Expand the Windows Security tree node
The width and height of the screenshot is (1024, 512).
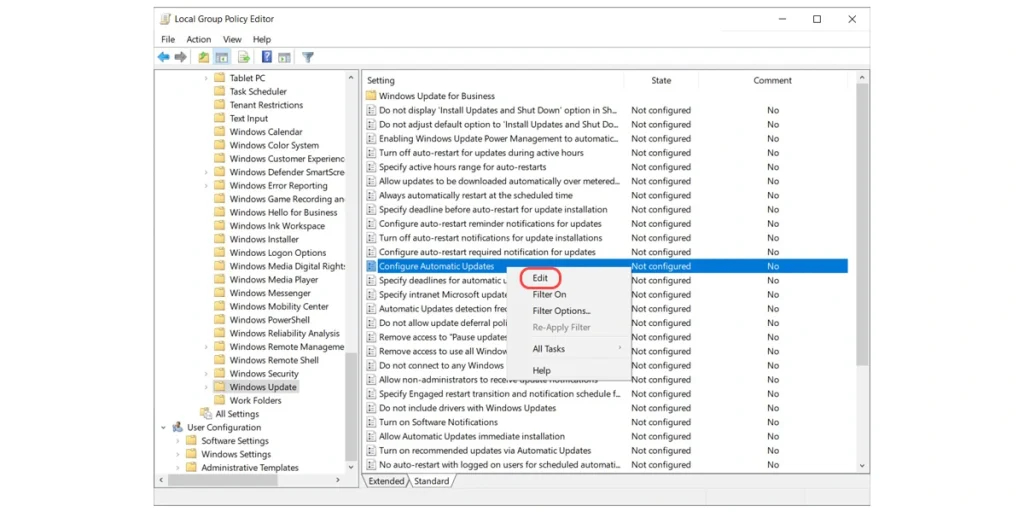coord(206,374)
